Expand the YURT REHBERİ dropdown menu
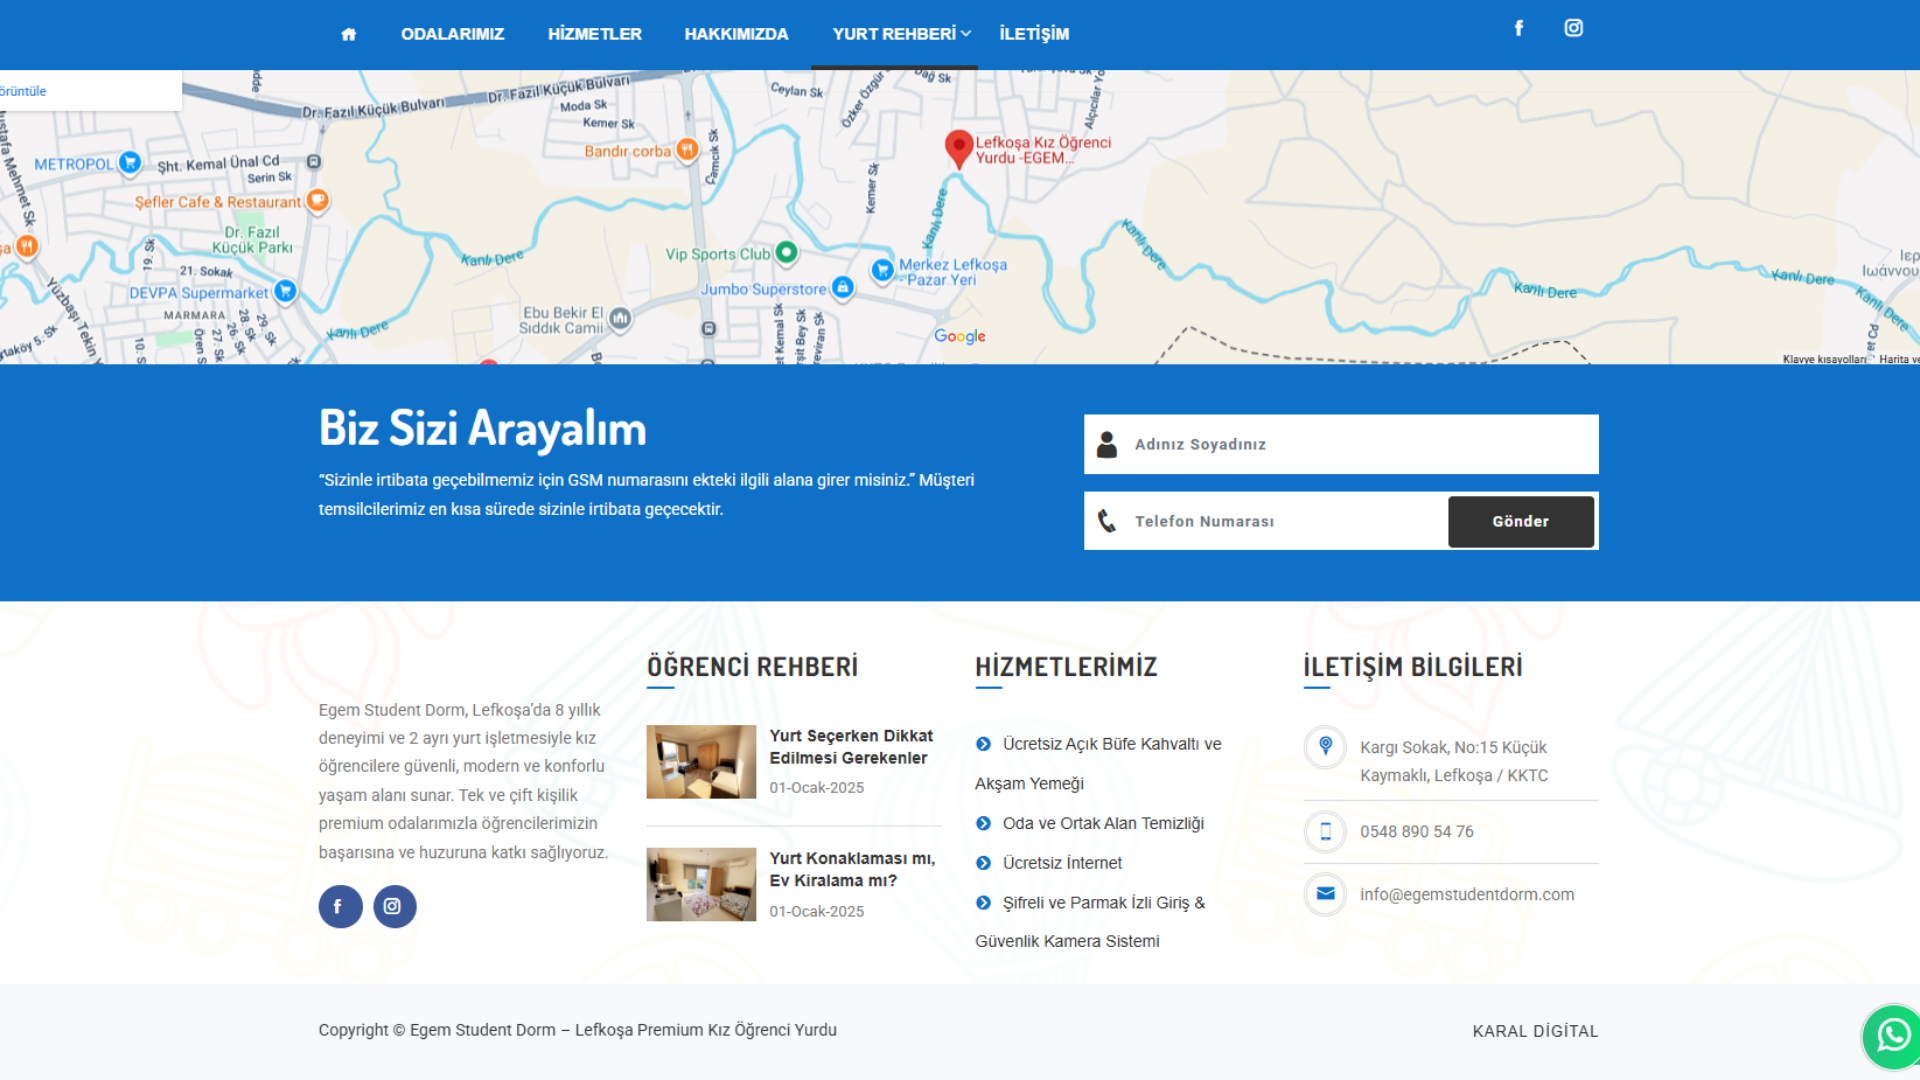This screenshot has height=1080, width=1920. pos(901,34)
